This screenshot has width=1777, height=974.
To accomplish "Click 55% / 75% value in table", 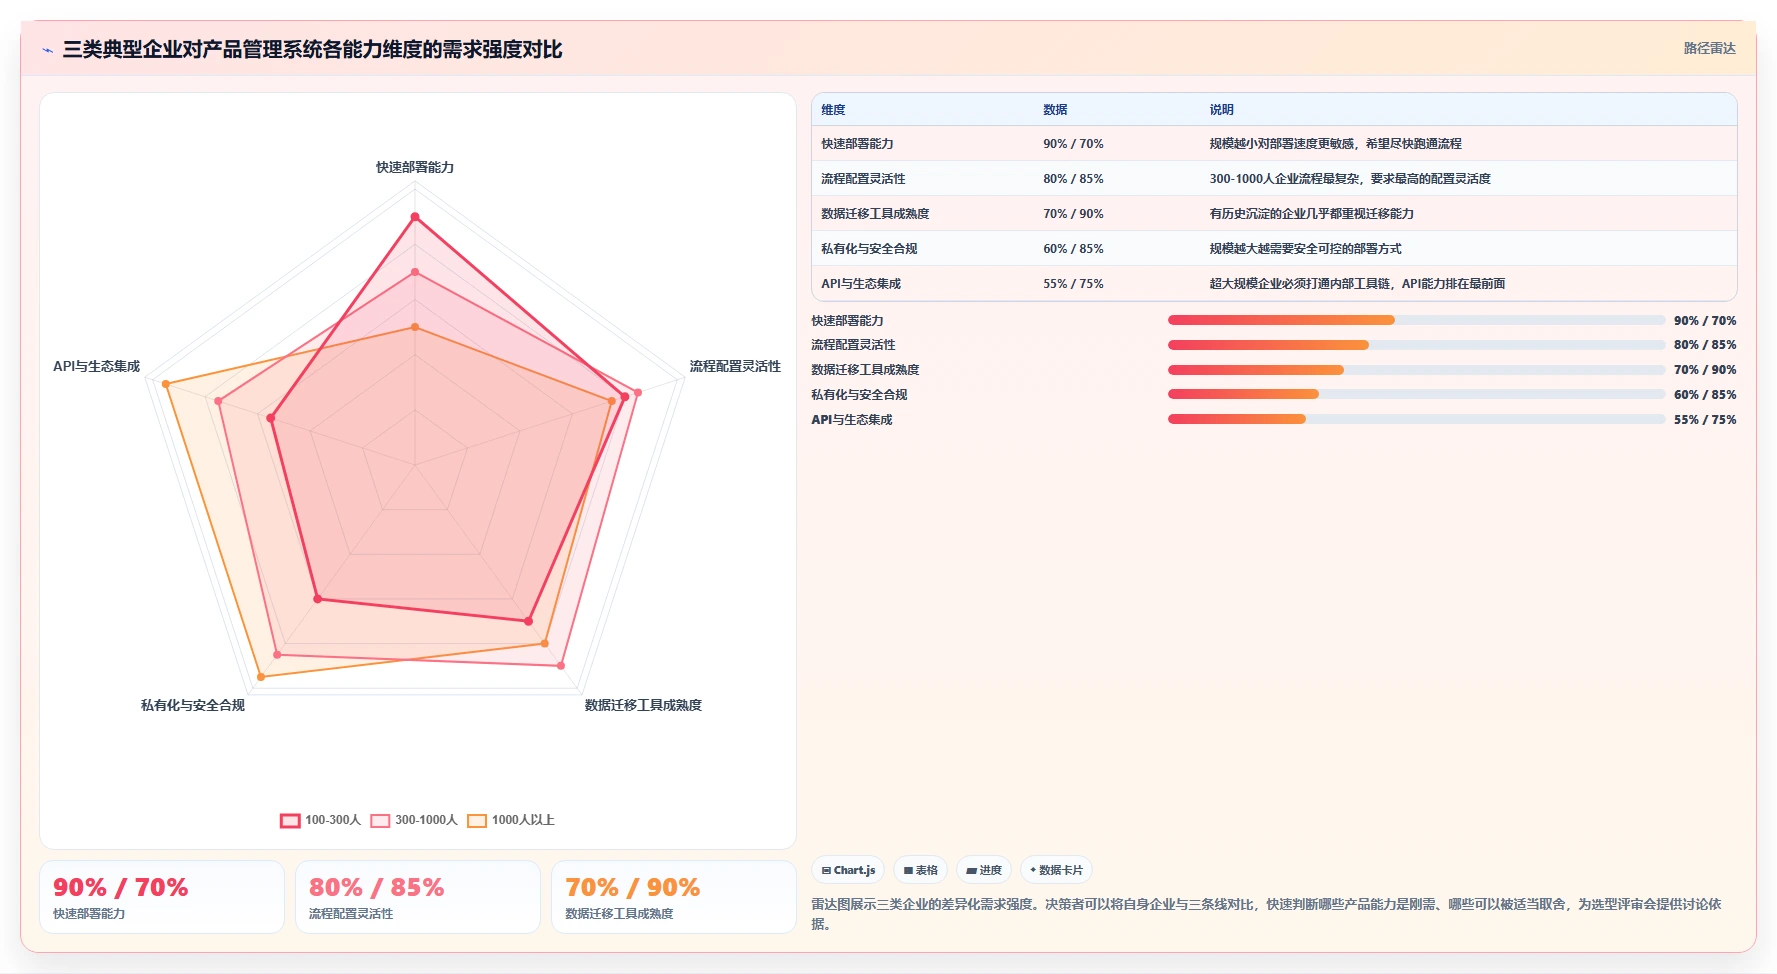I will tap(1073, 284).
